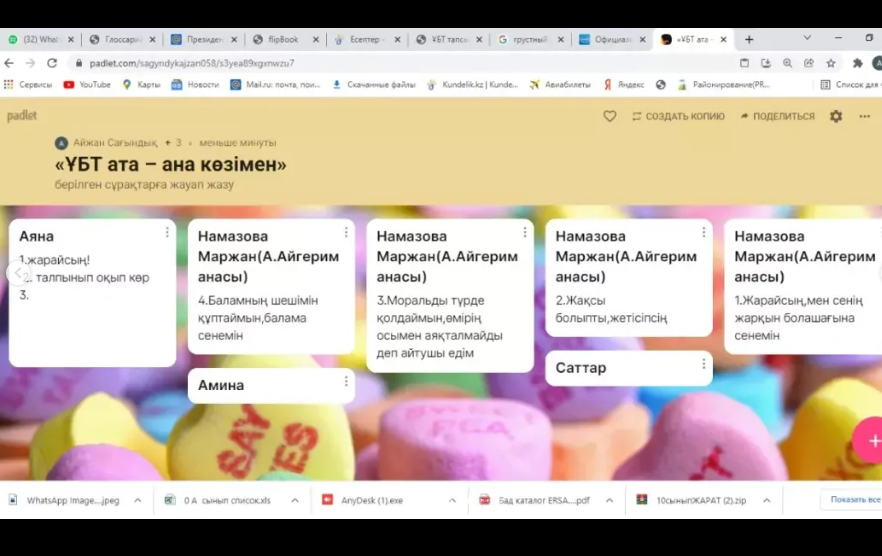Click the heart like icon in Padlet header
Viewport: 882px width, 556px height.
click(x=609, y=116)
